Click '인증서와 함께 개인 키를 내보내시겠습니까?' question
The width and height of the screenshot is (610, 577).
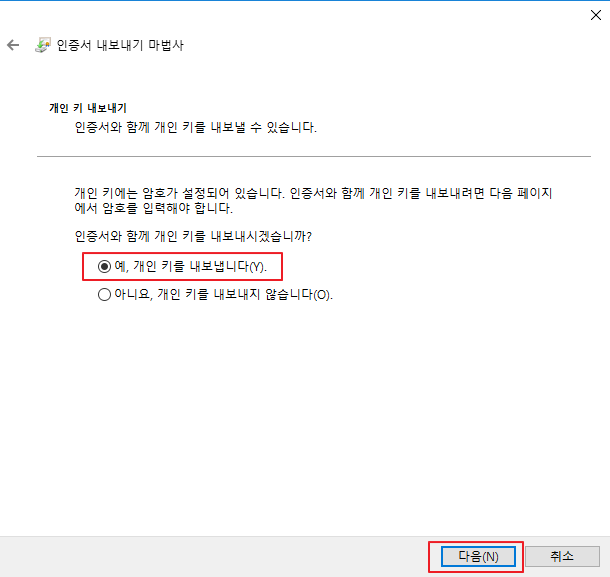(193, 236)
